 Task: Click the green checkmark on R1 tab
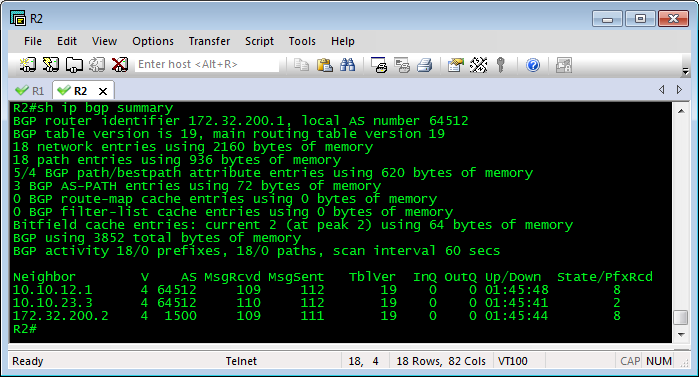(22, 90)
